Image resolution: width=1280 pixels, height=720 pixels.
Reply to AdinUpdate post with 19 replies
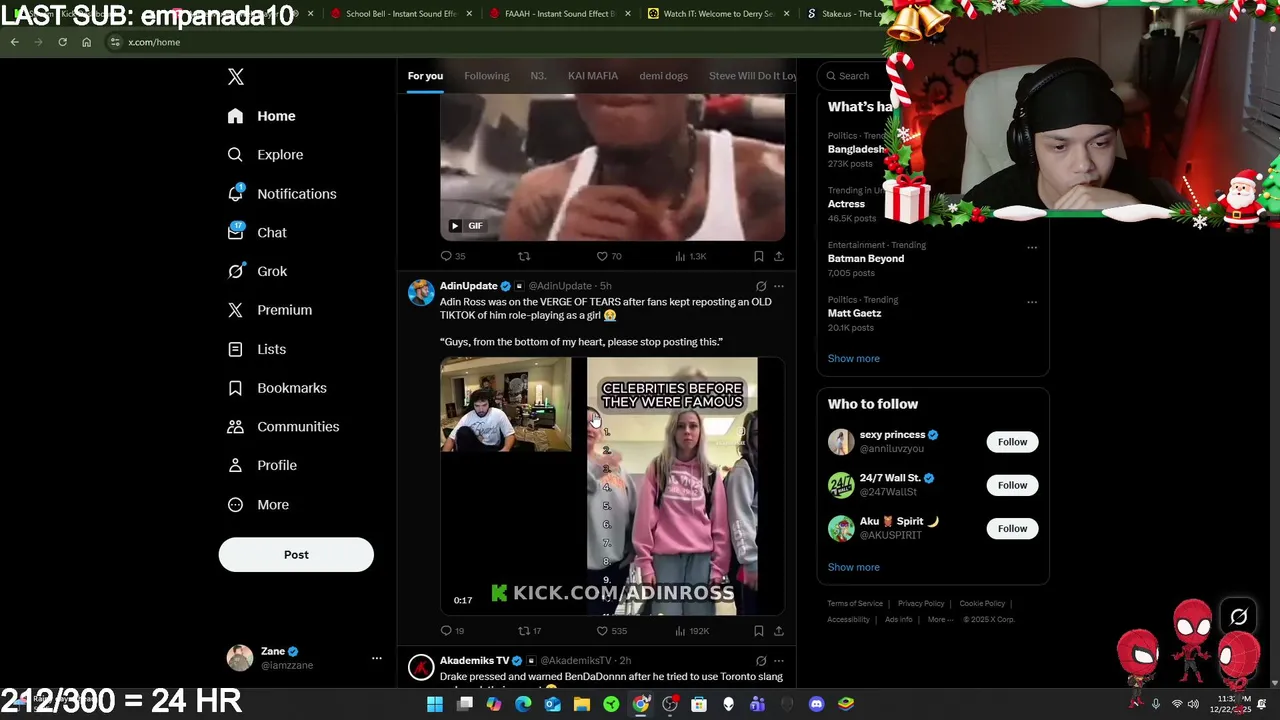(452, 631)
